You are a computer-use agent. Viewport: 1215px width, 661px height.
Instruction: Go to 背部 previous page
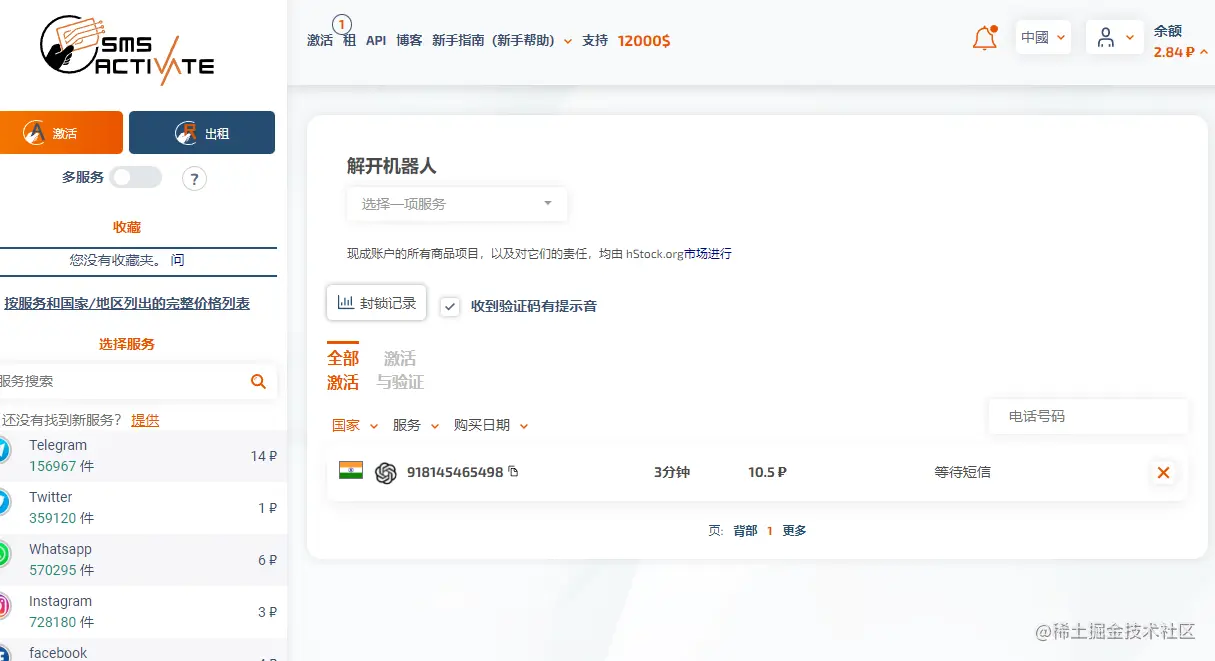point(745,531)
